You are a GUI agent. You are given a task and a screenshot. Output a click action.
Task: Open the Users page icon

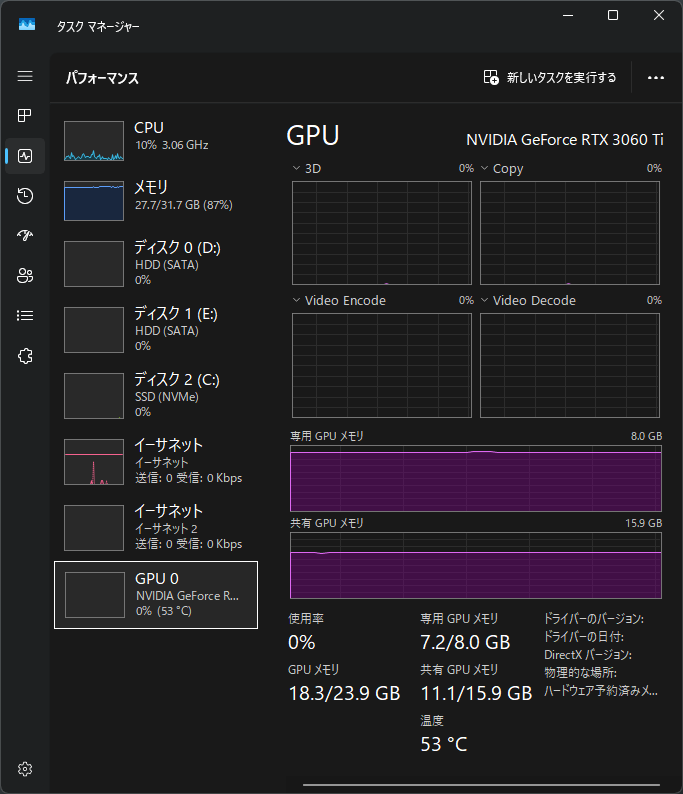pos(25,275)
